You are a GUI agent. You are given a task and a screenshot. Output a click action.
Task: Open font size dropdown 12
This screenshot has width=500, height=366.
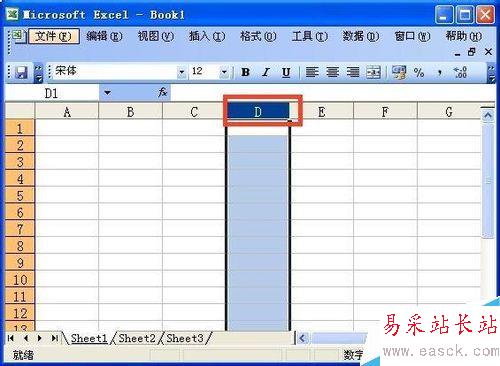(224, 72)
